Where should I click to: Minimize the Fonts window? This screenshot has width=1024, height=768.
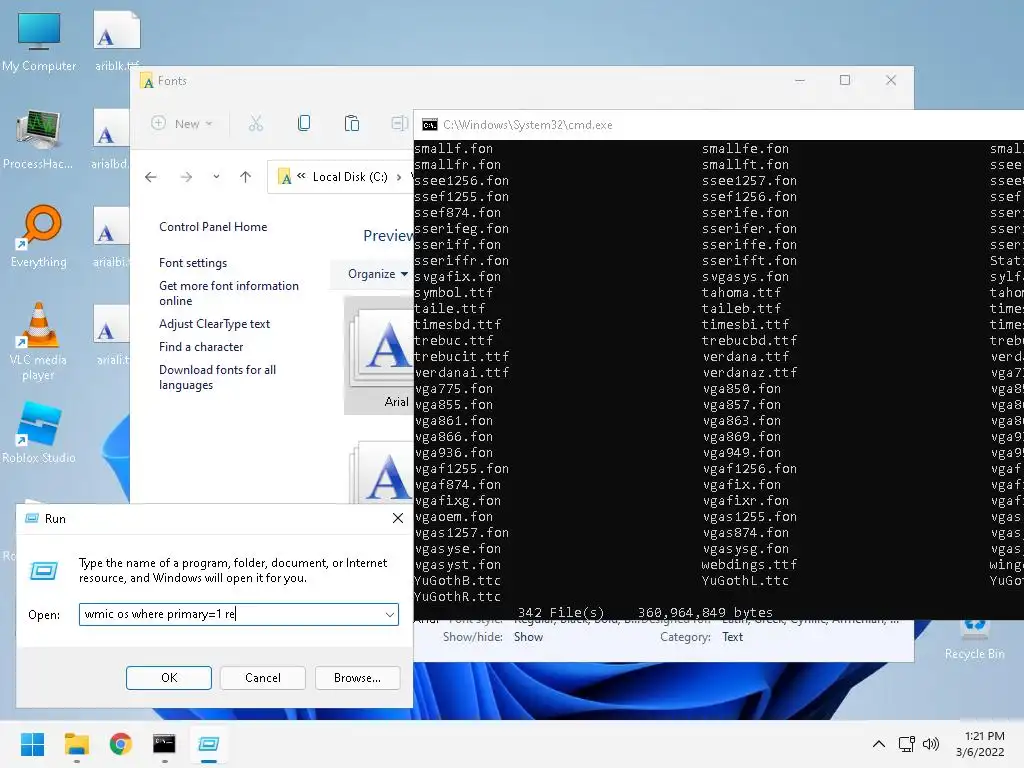point(799,80)
